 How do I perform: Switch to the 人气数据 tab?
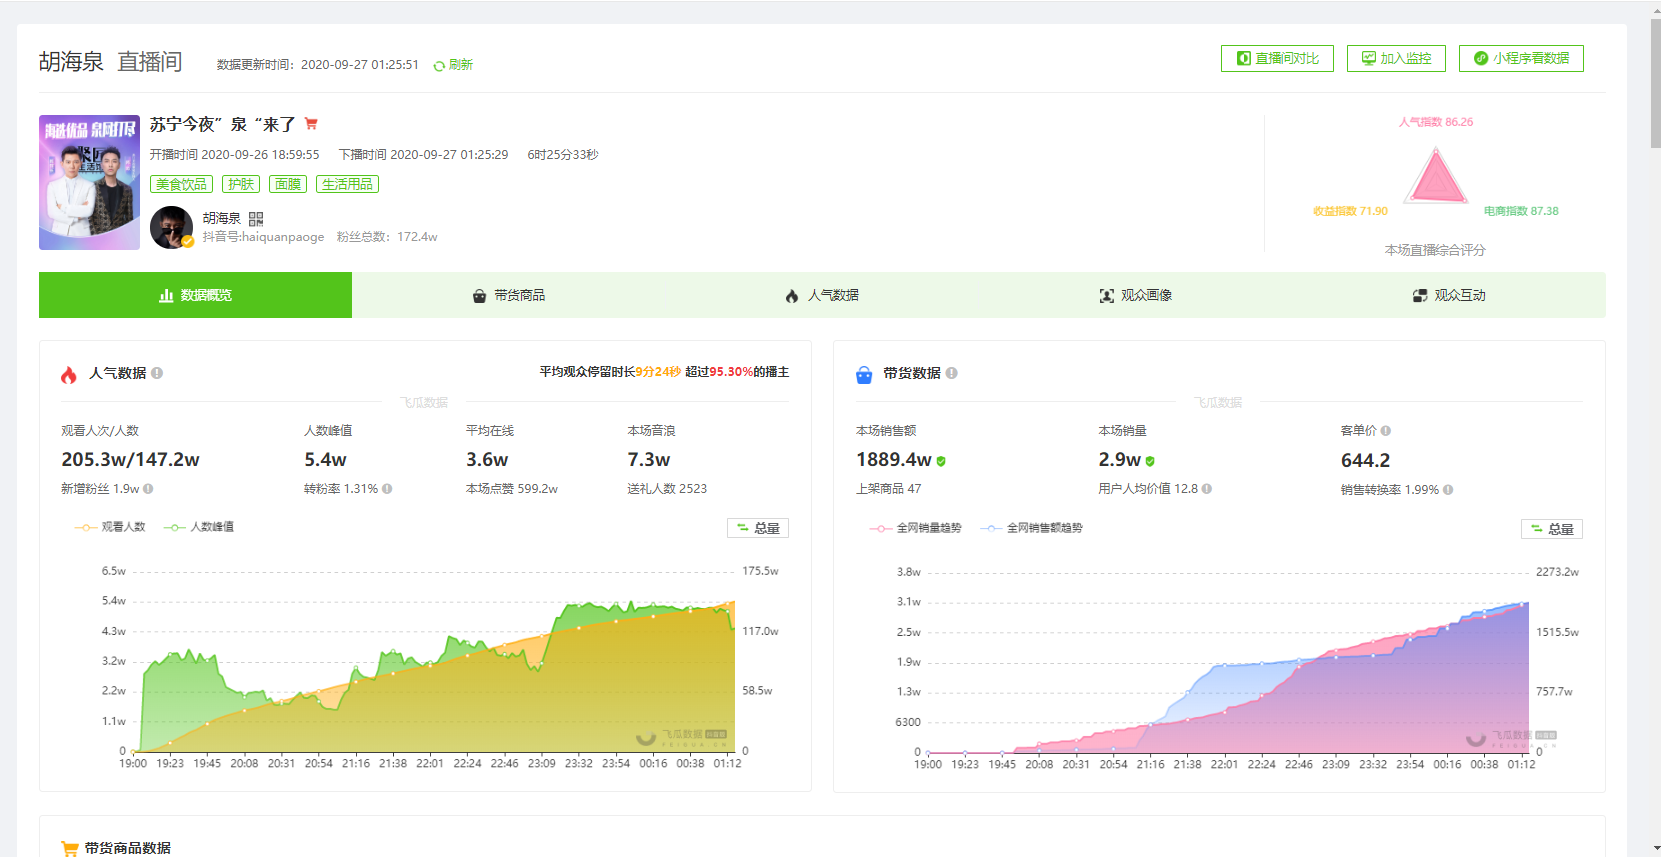click(822, 295)
